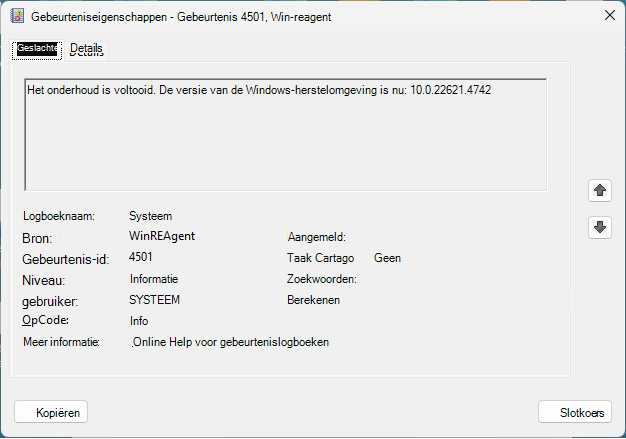Click the gebruiker: label
626x439 pixels.
click(x=50, y=301)
